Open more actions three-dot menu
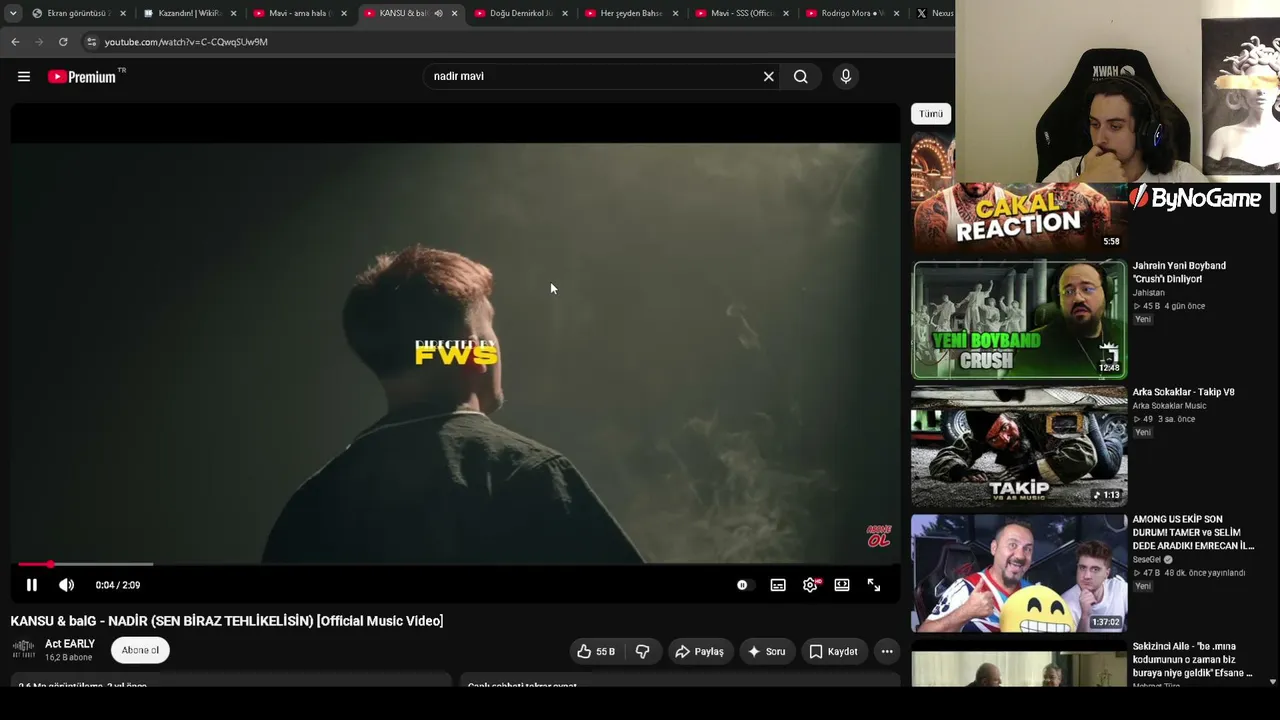This screenshot has width=1280, height=720. pyautogui.click(x=887, y=651)
